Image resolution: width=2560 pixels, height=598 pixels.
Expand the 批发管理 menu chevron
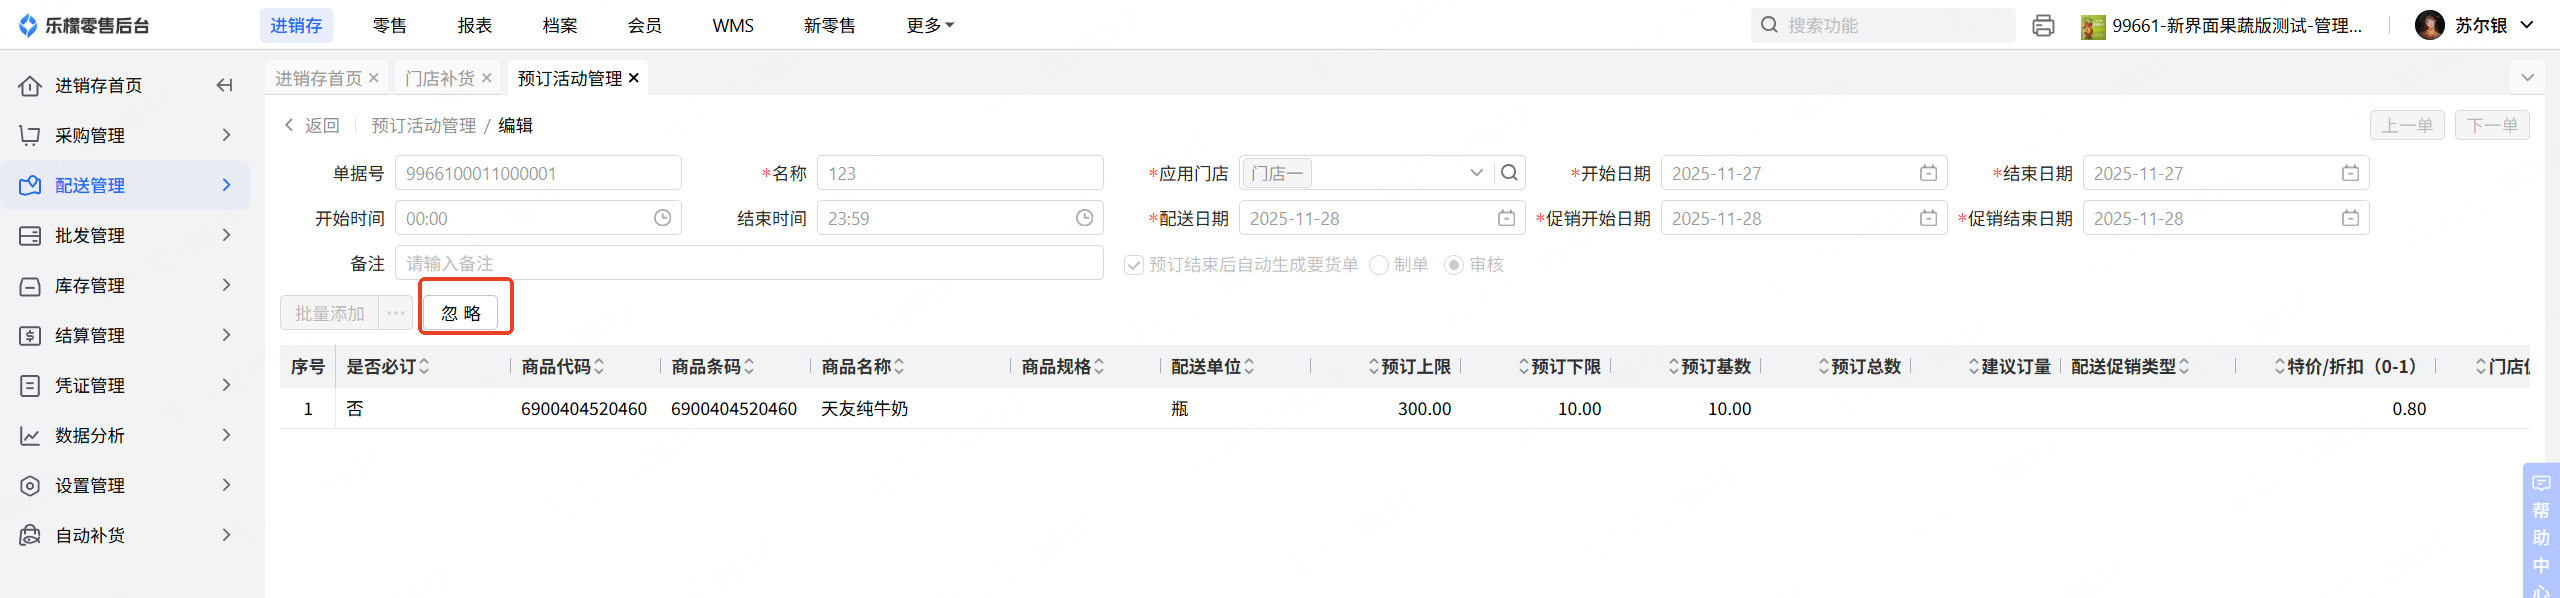point(226,235)
